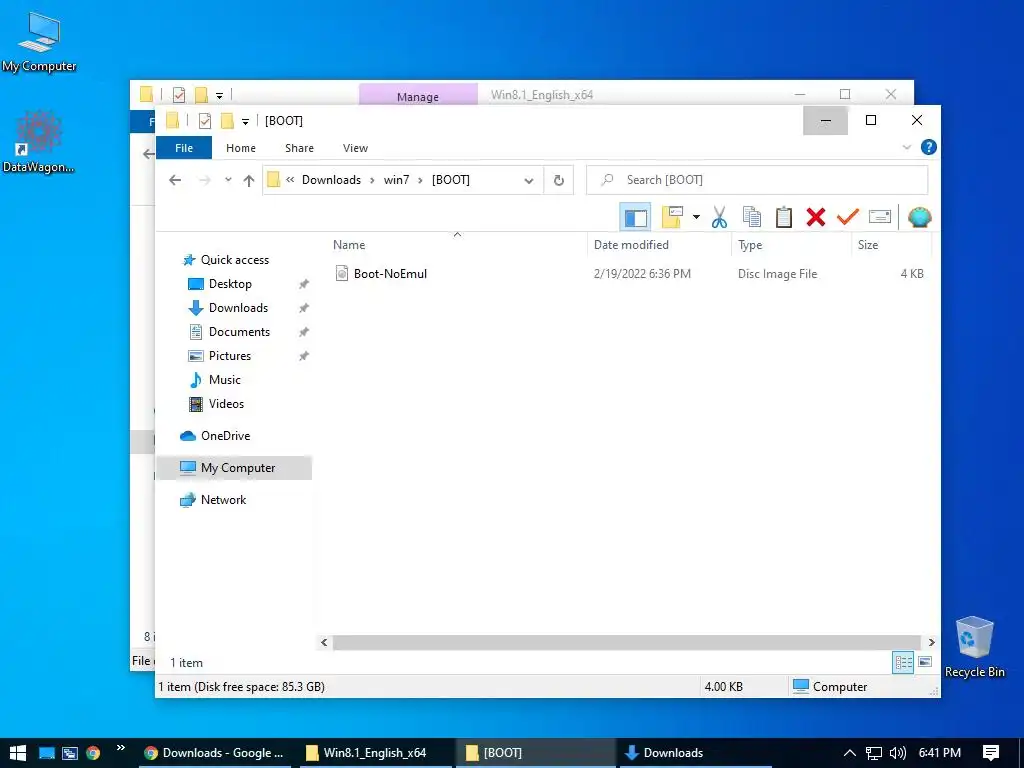This screenshot has width=1024, height=768.
Task: Select Quick access in the navigation pane
Action: pyautogui.click(x=234, y=260)
